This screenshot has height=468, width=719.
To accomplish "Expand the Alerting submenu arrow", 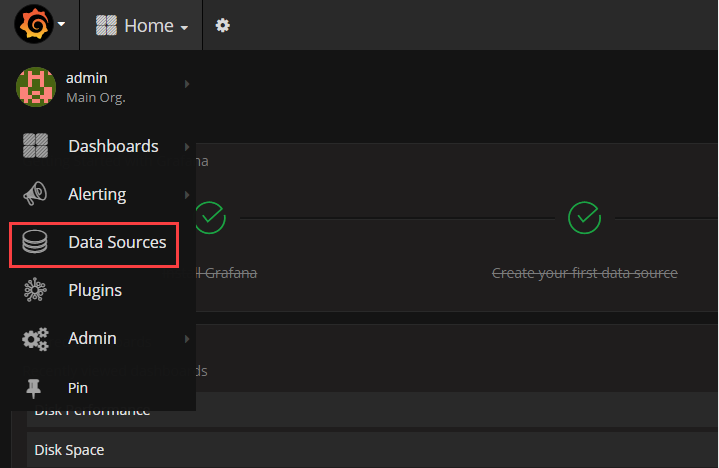I will pos(187,195).
